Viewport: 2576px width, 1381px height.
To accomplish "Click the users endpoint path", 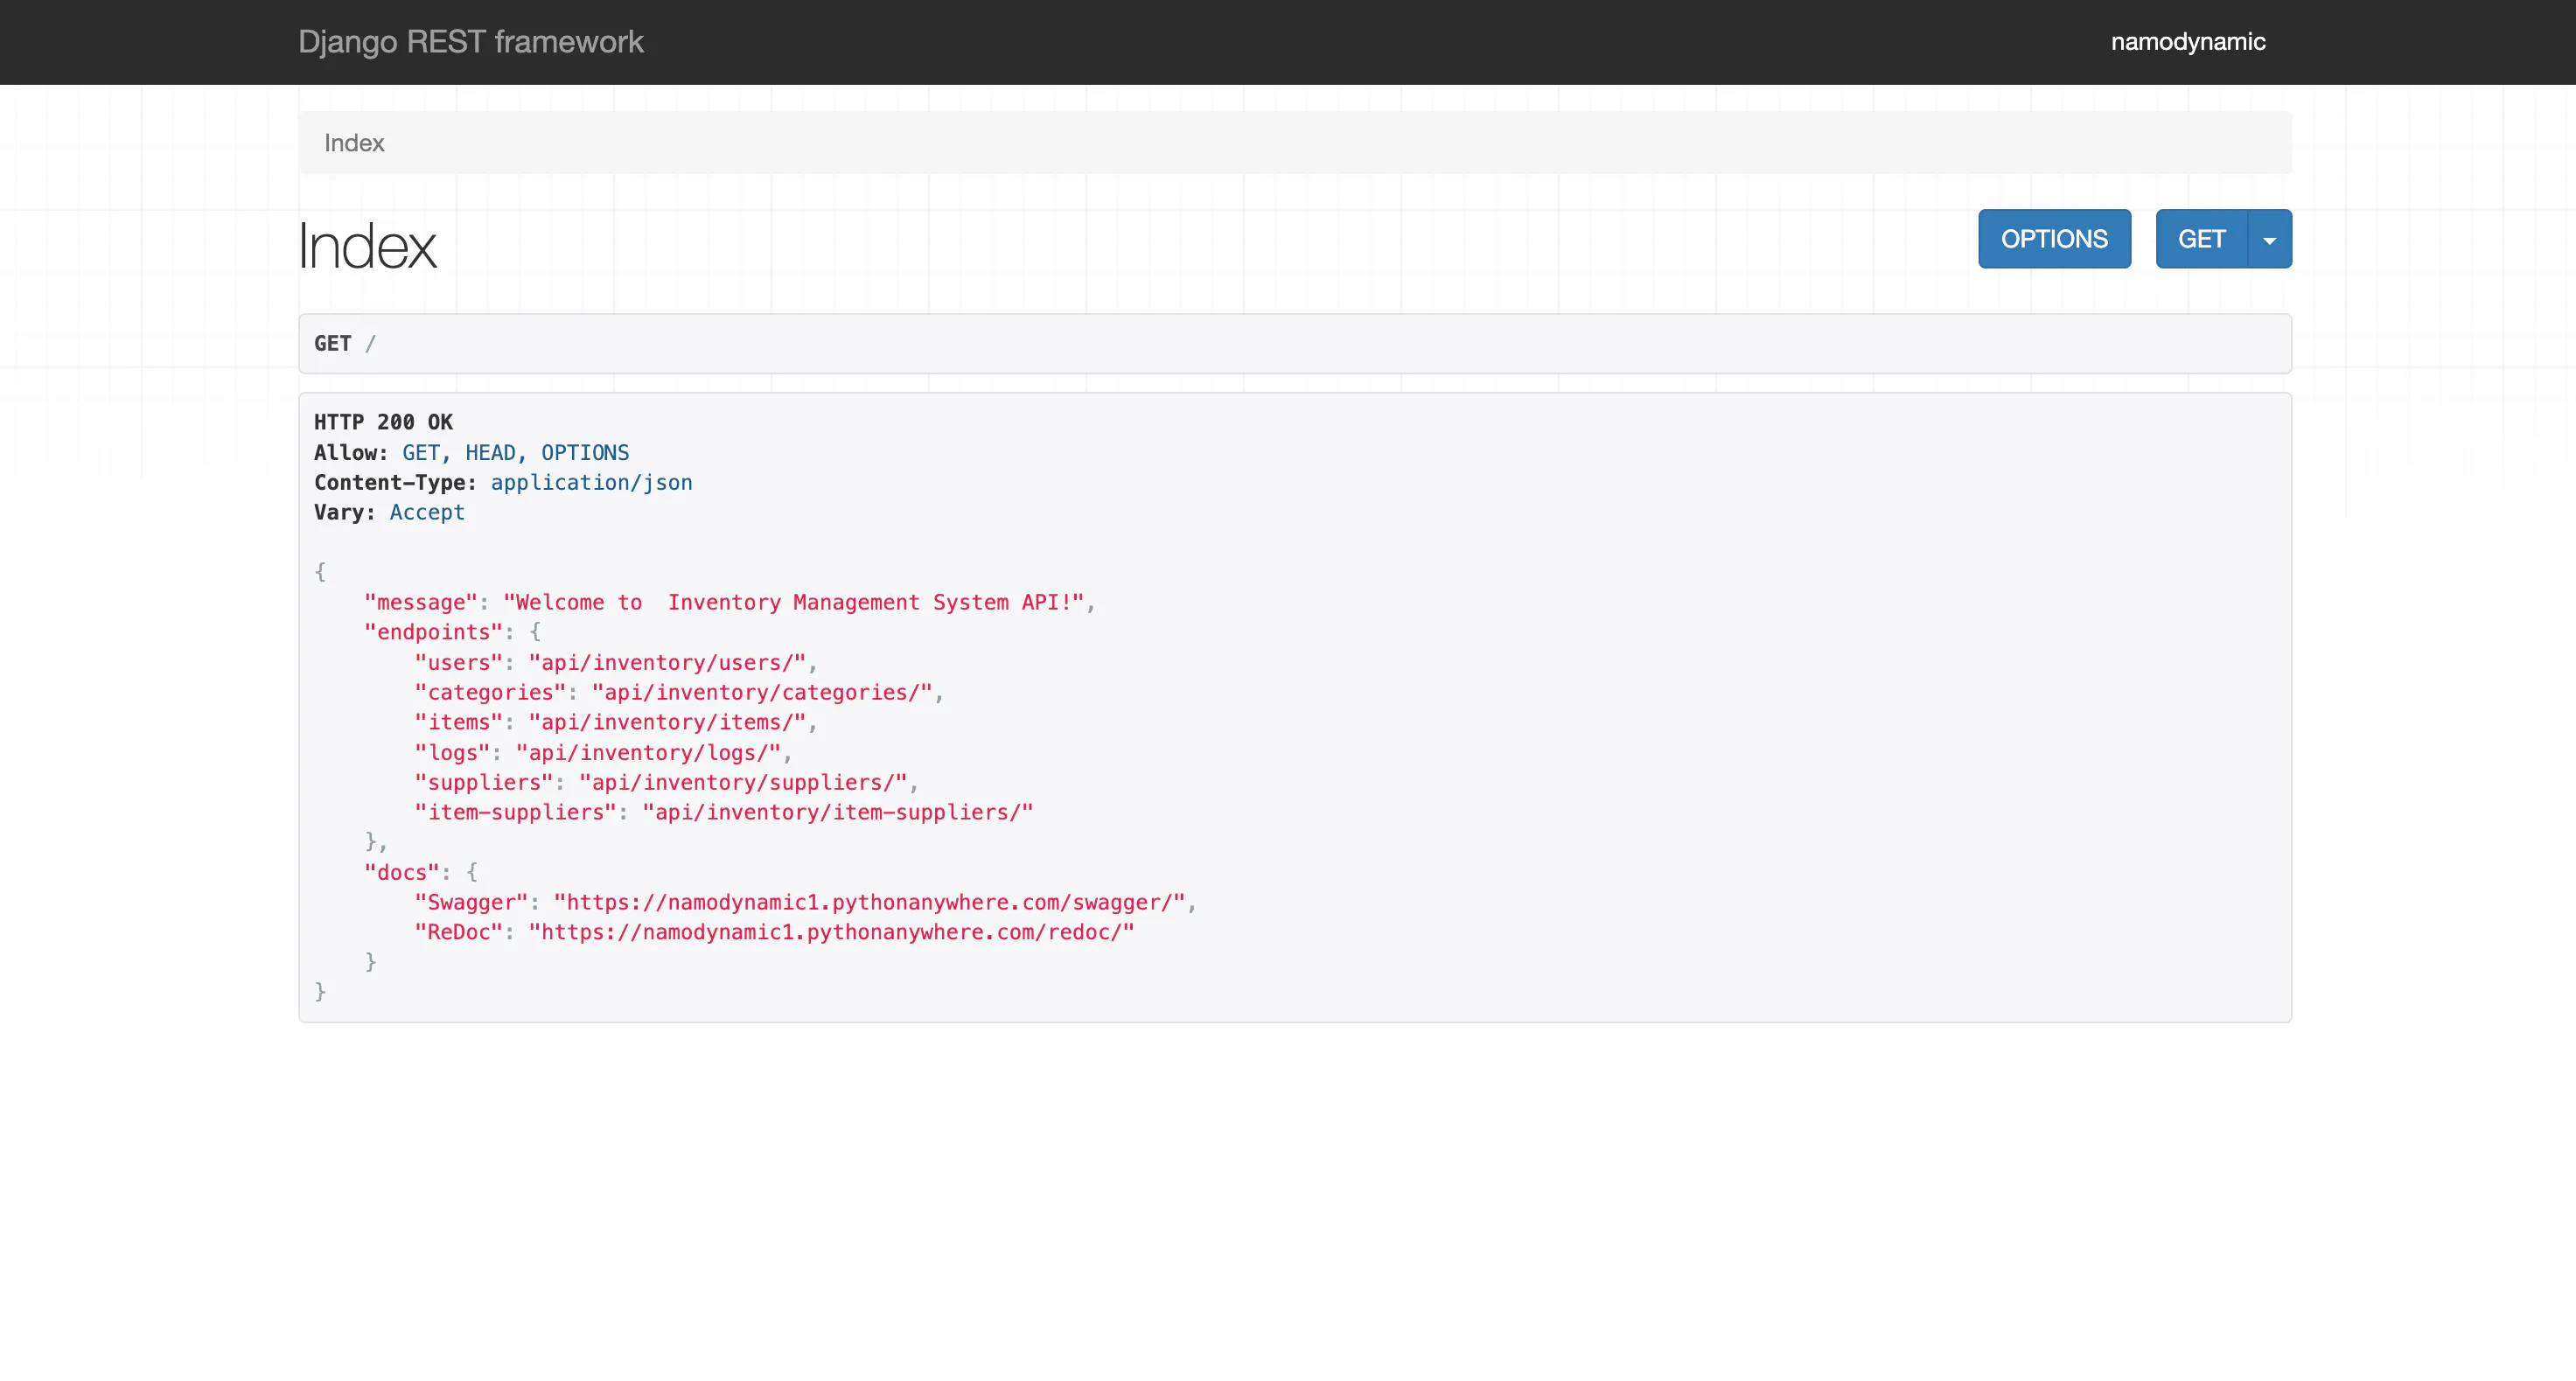I will [667, 662].
